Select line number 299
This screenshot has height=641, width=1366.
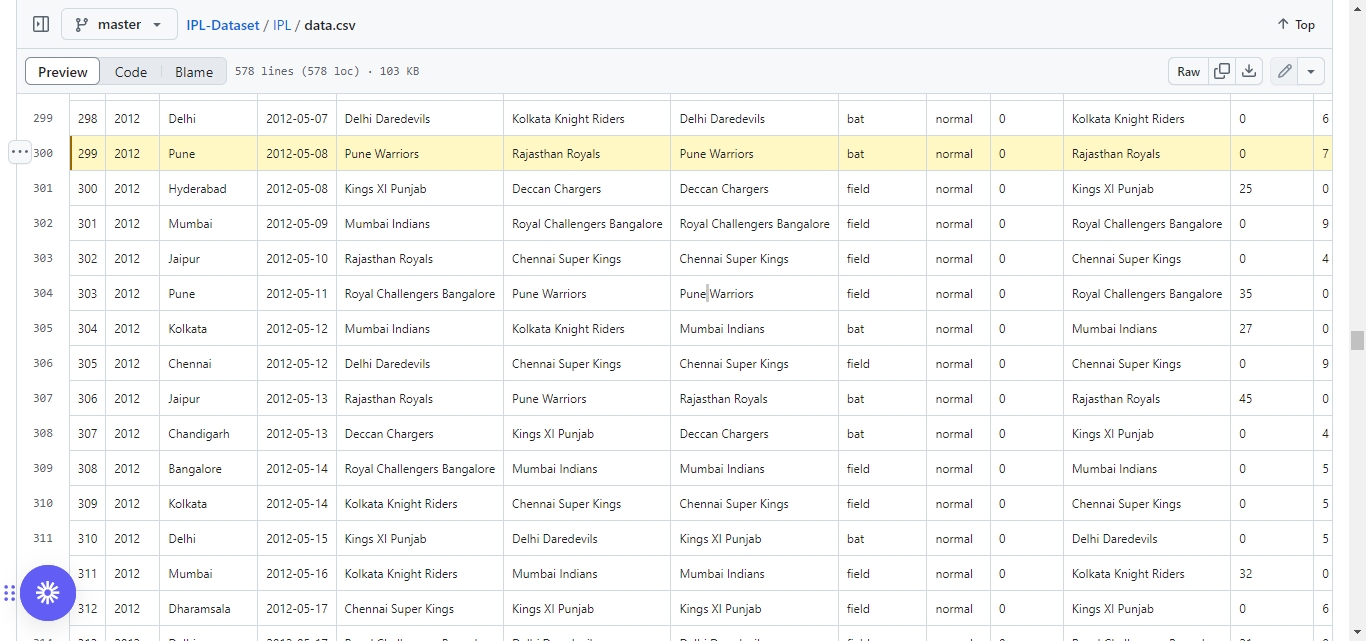(43, 118)
